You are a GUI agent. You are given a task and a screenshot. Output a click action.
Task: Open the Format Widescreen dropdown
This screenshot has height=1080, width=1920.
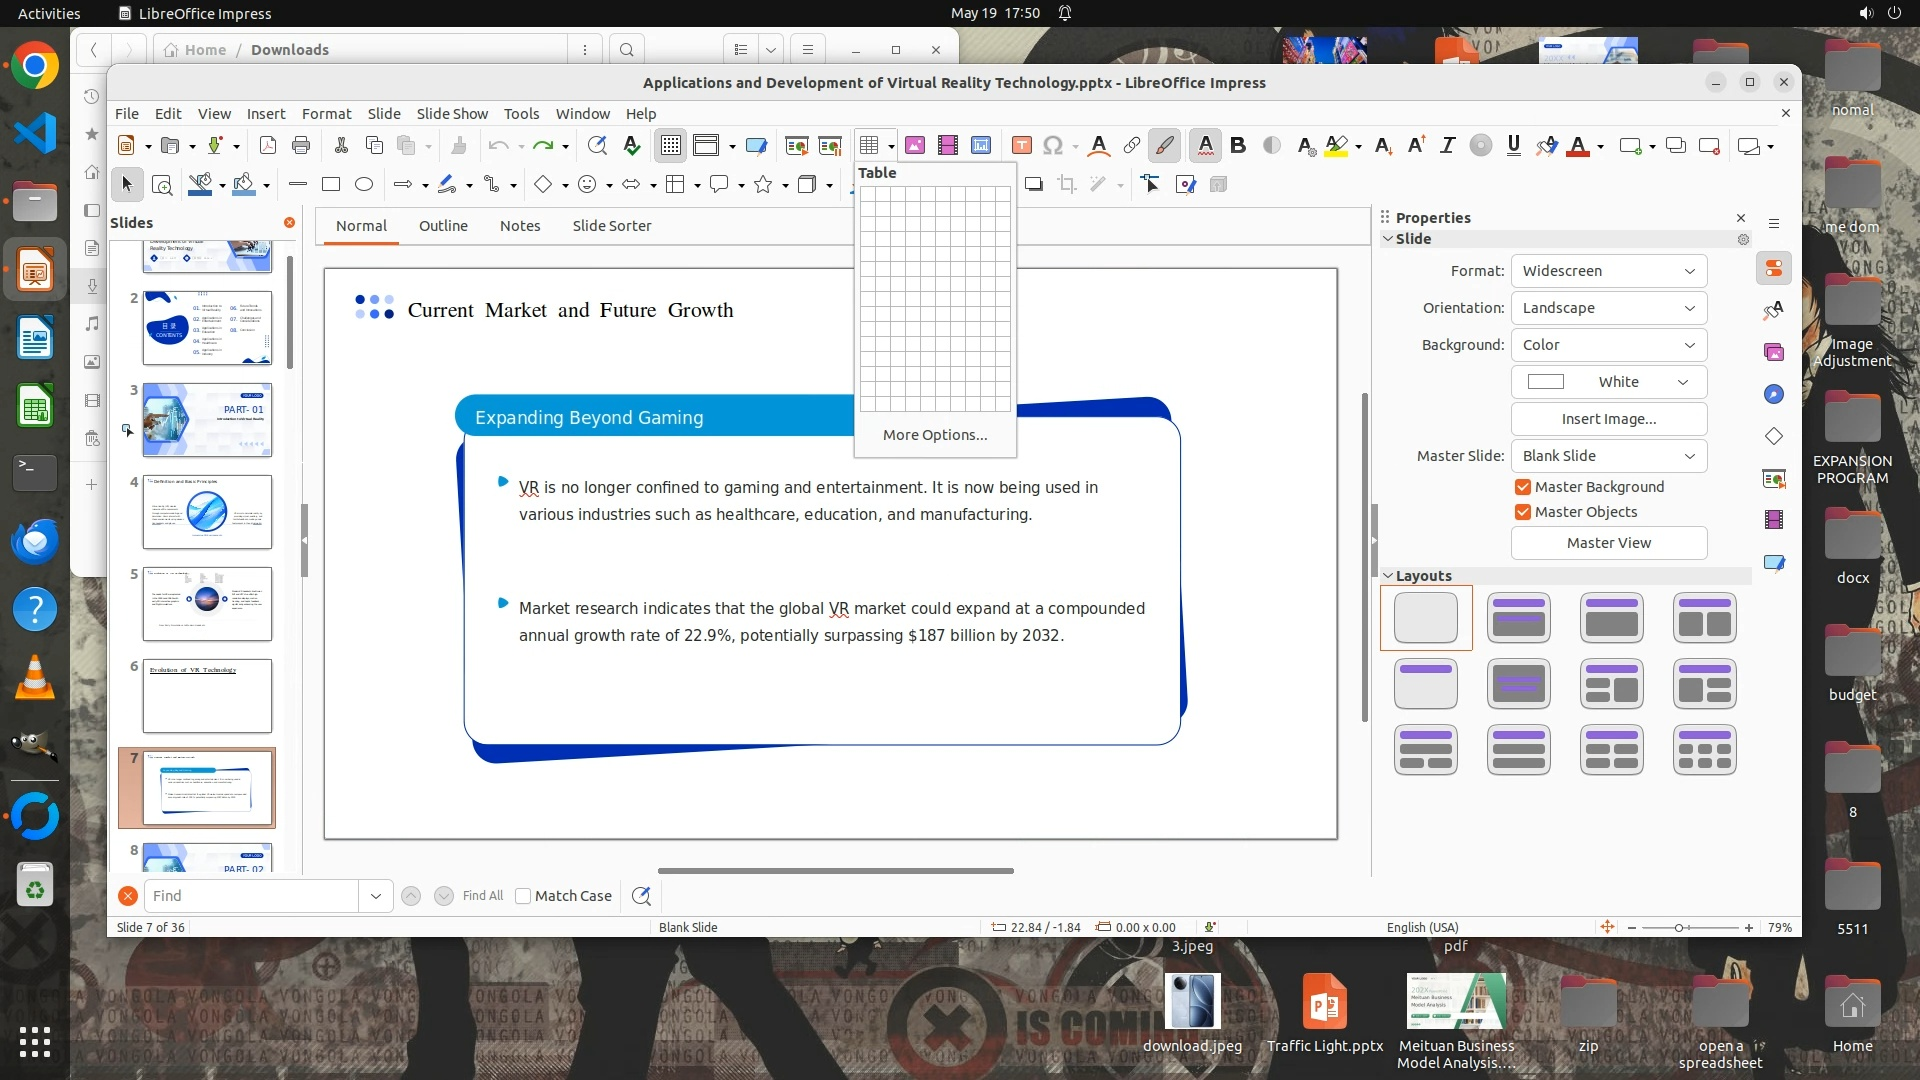pos(1608,271)
